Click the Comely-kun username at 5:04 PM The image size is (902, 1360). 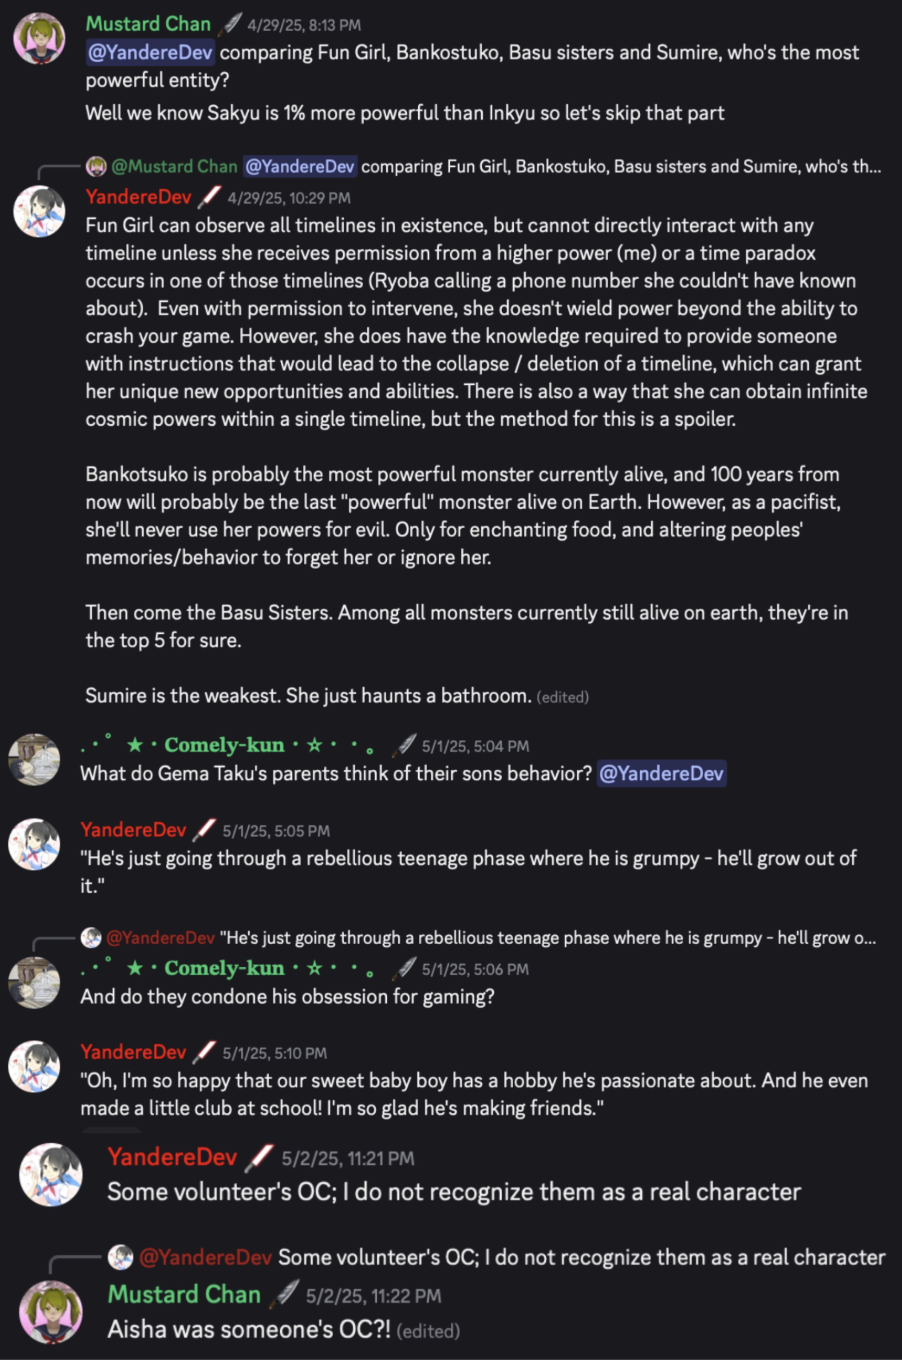click(x=224, y=745)
